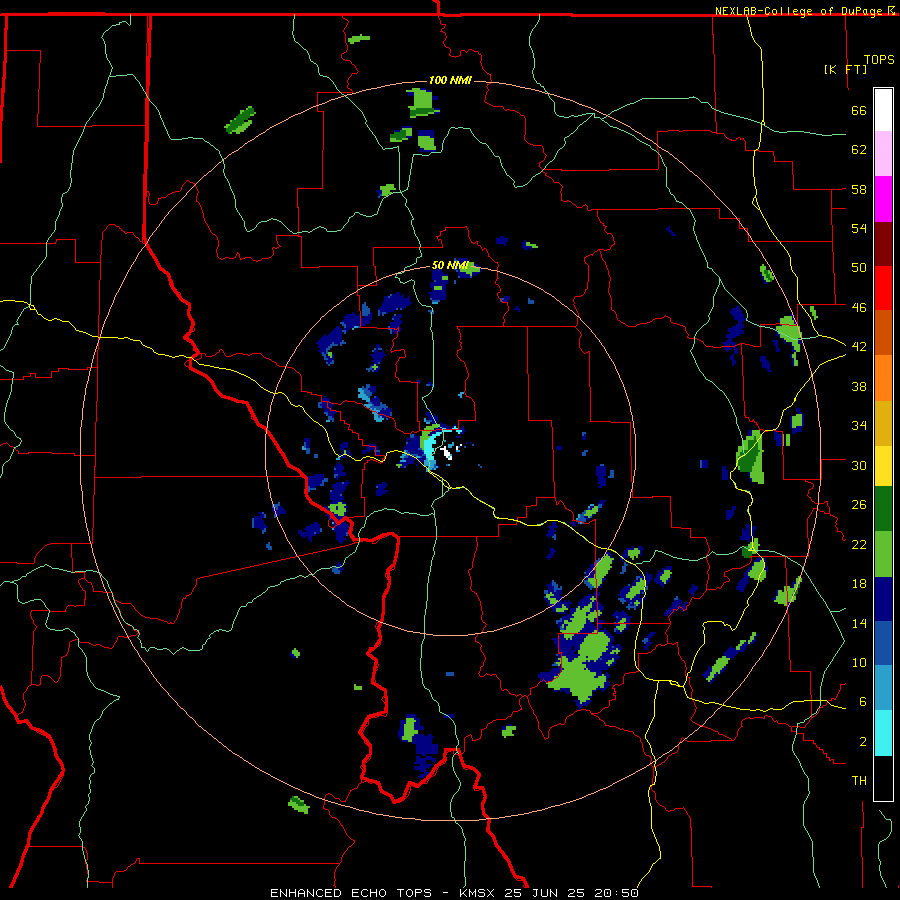Image resolution: width=900 pixels, height=900 pixels.
Task: Click the 100 NMI range ring label
Action: coord(450,80)
